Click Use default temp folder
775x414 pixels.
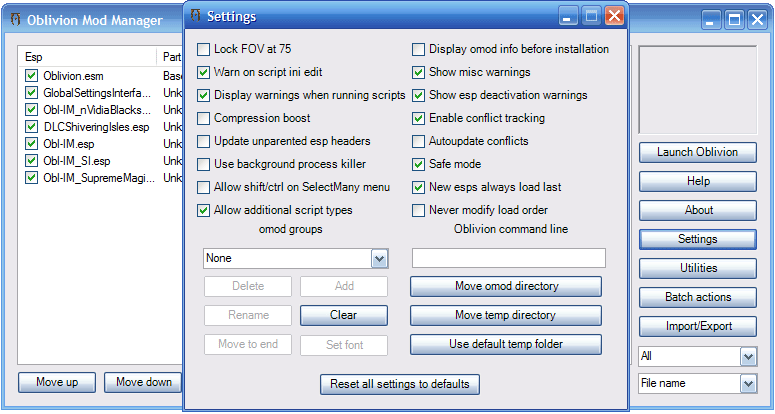[x=506, y=344]
